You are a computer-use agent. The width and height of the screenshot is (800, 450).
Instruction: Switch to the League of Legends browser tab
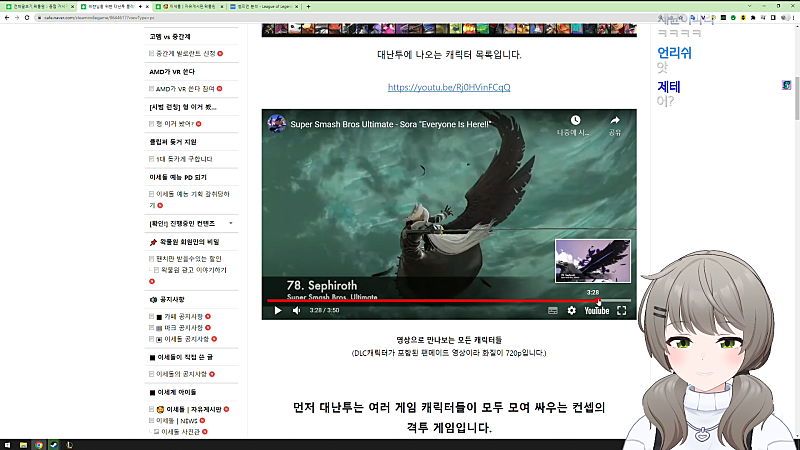coord(266,6)
